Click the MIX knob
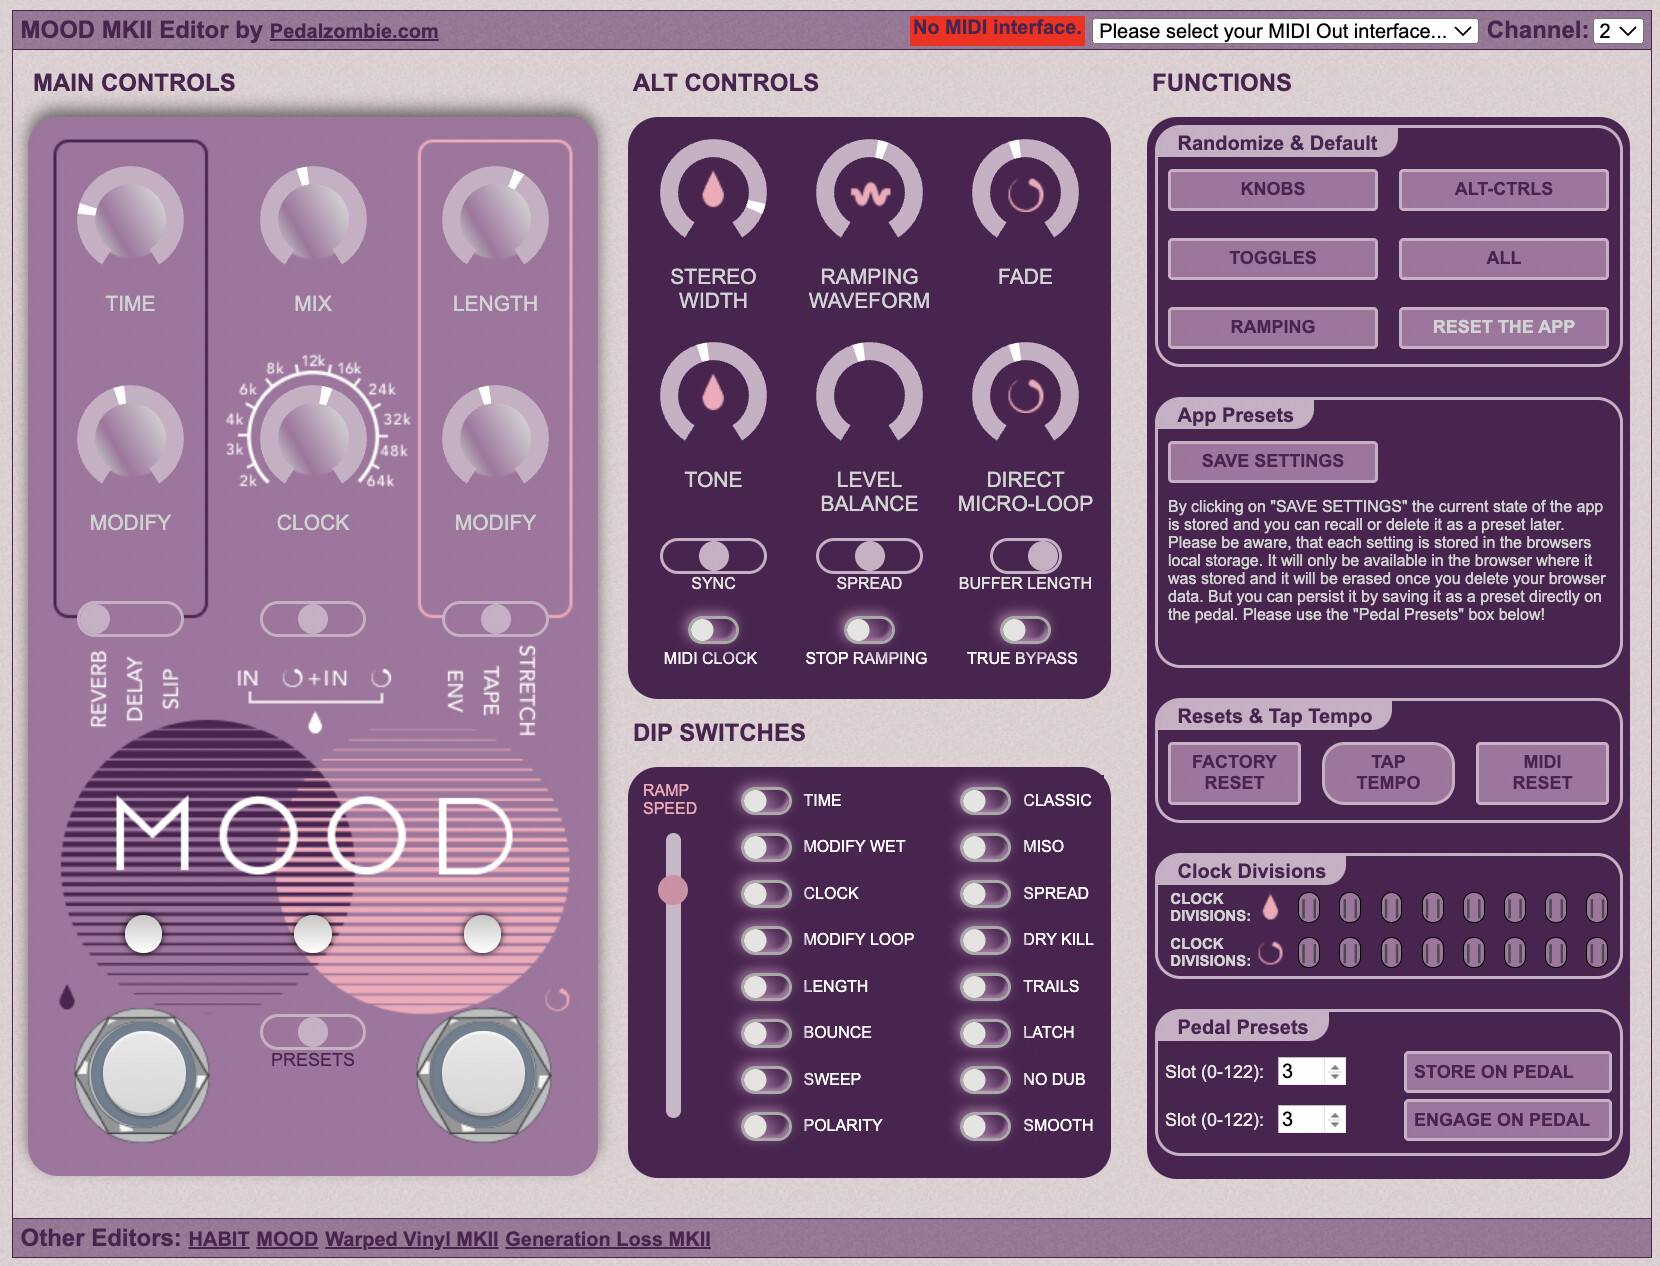Image resolution: width=1660 pixels, height=1266 pixels. 313,219
